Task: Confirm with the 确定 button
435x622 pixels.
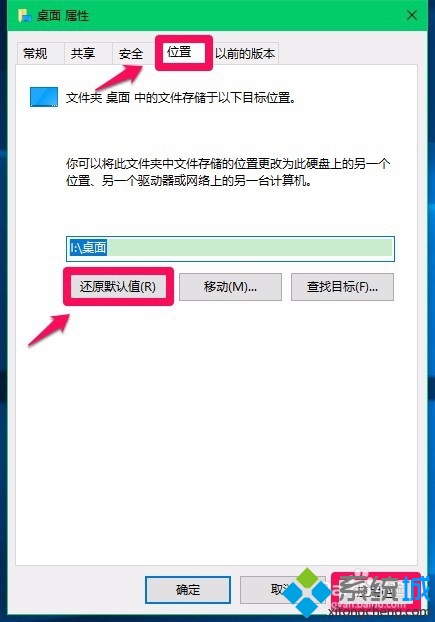Action: (188, 590)
